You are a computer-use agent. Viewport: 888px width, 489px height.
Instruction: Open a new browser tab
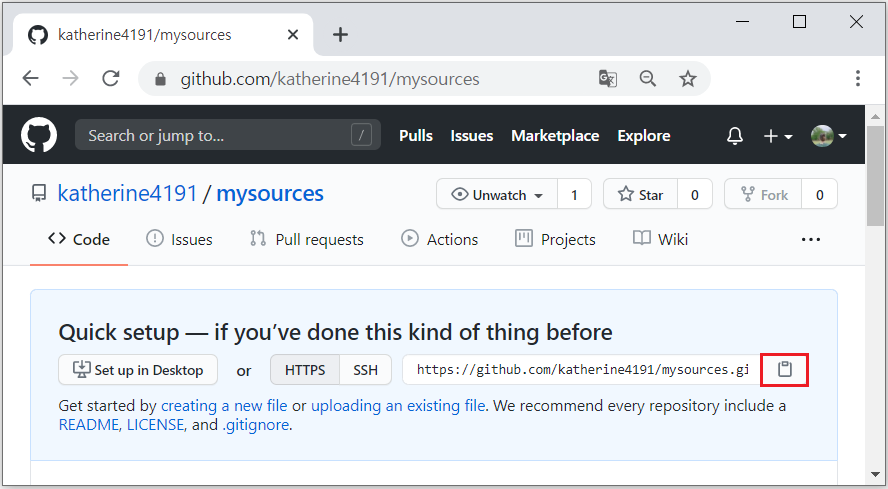pyautogui.click(x=340, y=35)
